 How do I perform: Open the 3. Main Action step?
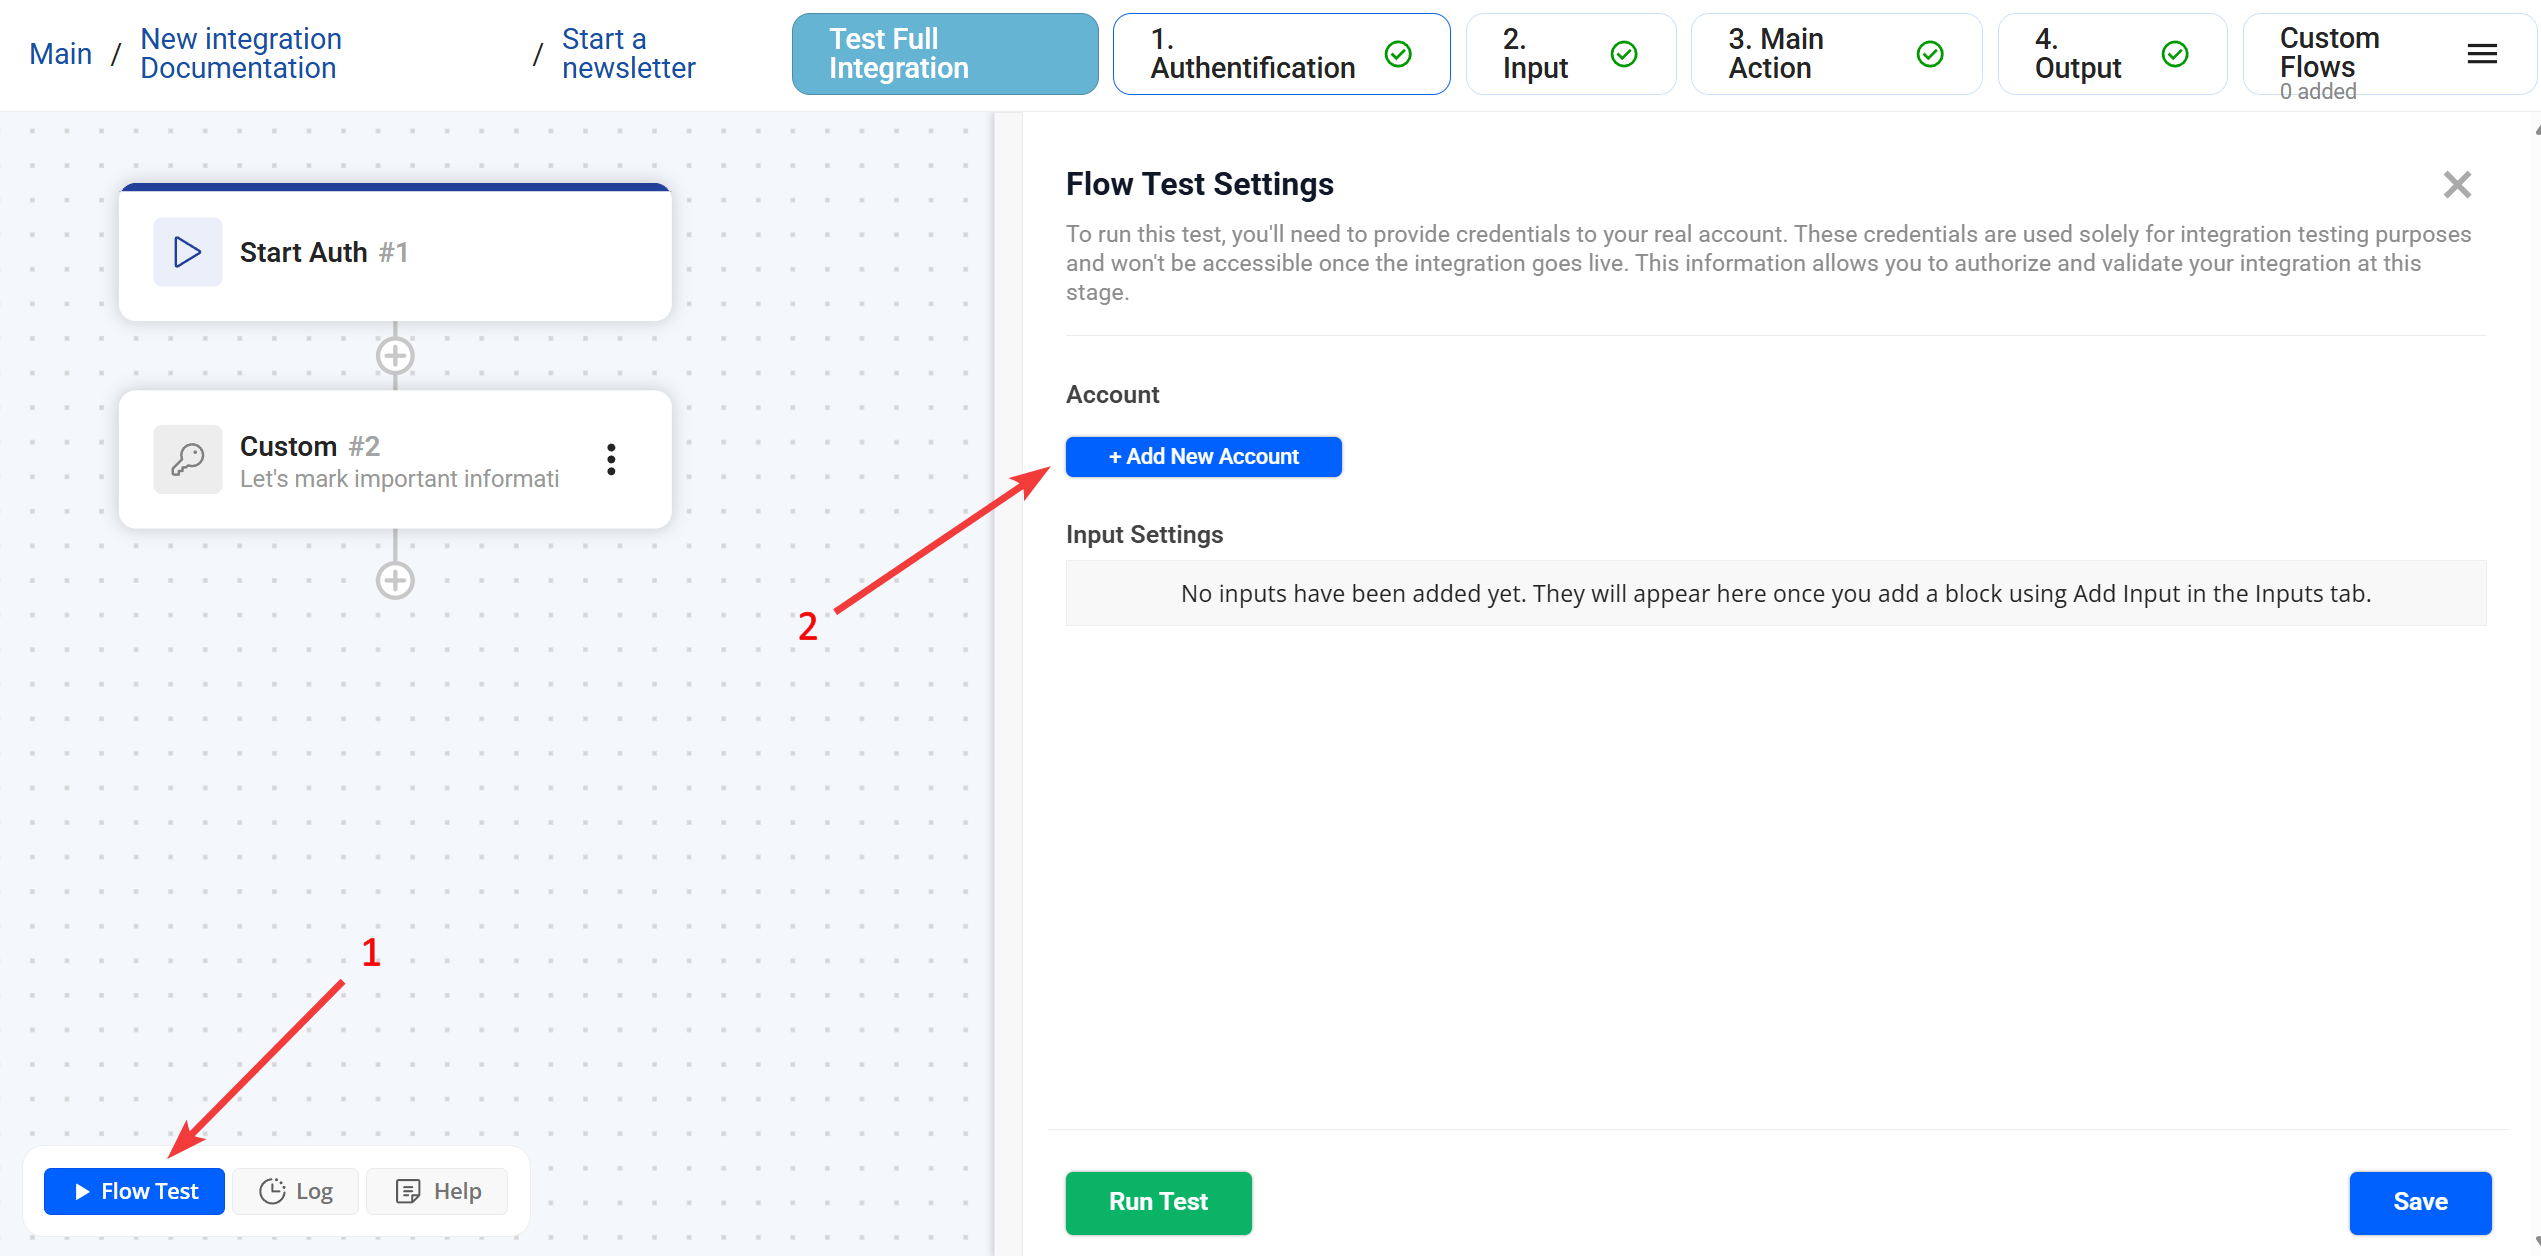pos(1835,54)
